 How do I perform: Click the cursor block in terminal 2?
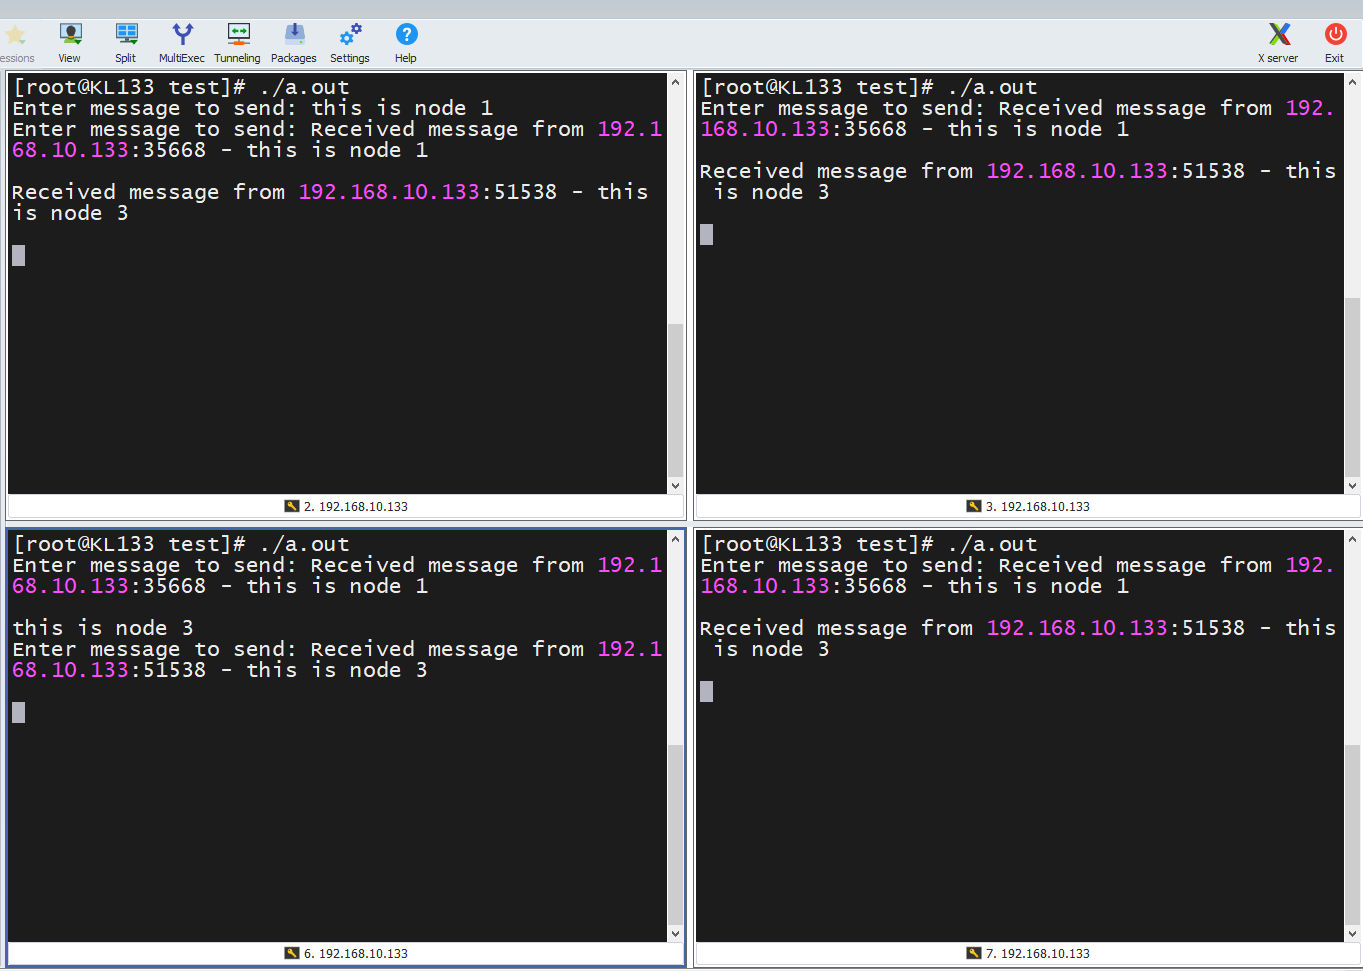click(19, 255)
